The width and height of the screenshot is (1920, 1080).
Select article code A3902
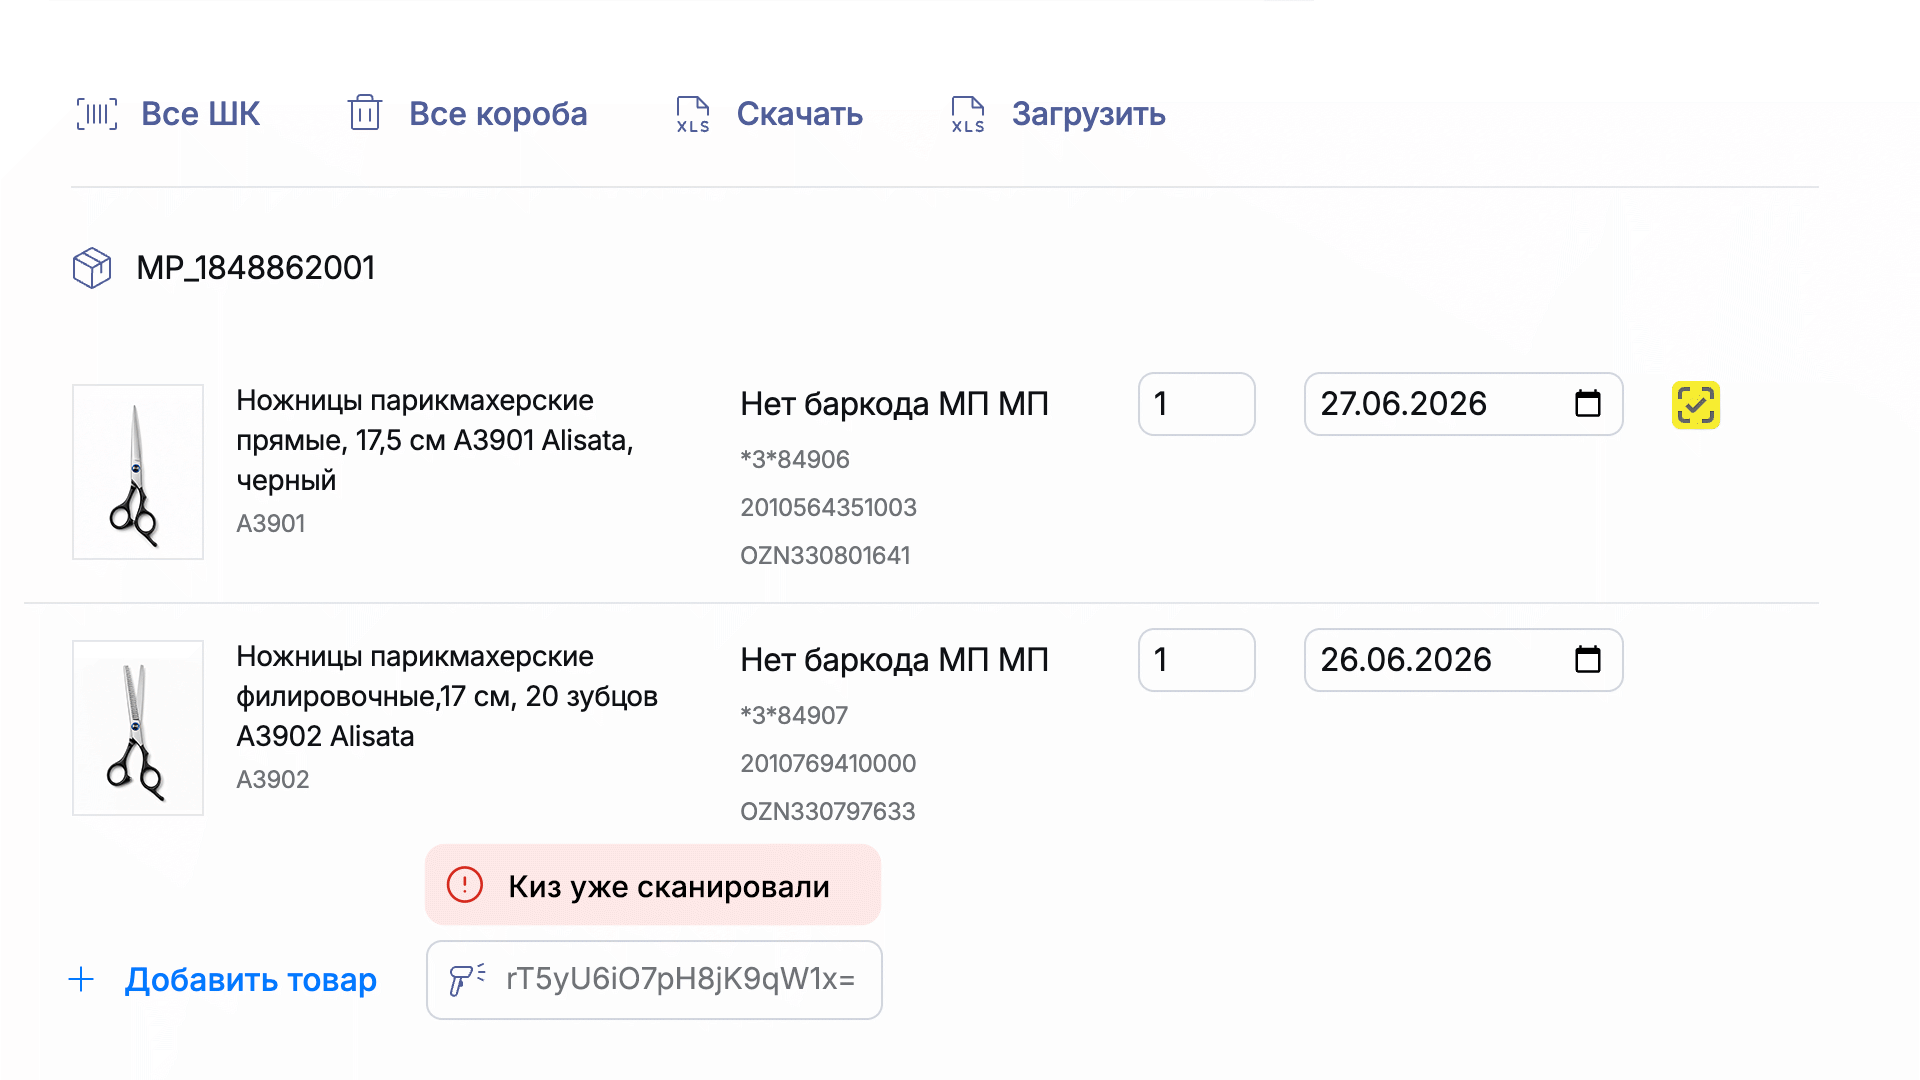(x=273, y=779)
